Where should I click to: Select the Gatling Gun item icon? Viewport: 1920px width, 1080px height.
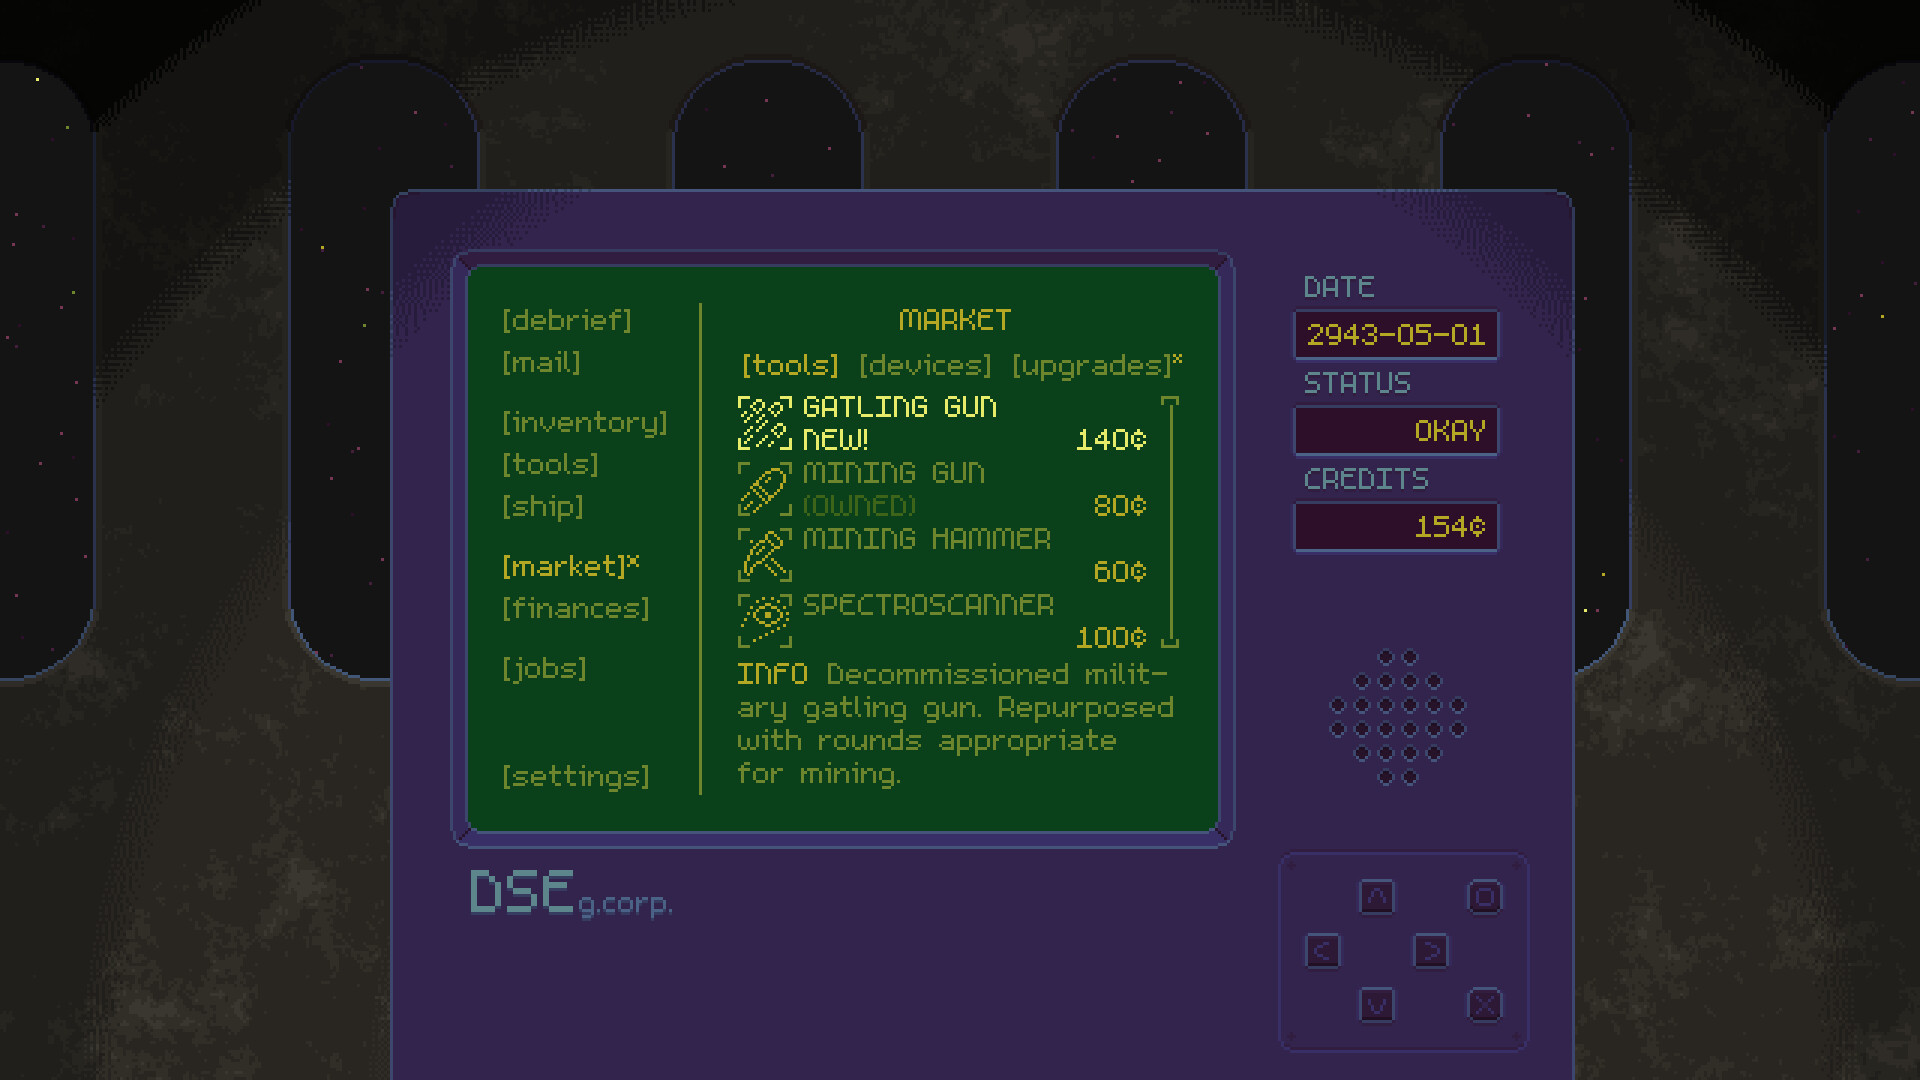763,422
